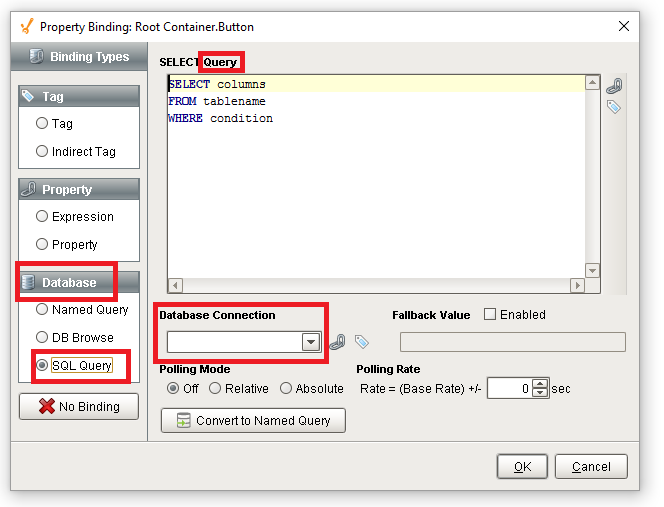Open the Database Connection dropdown
This screenshot has height=507, width=664.
(311, 342)
